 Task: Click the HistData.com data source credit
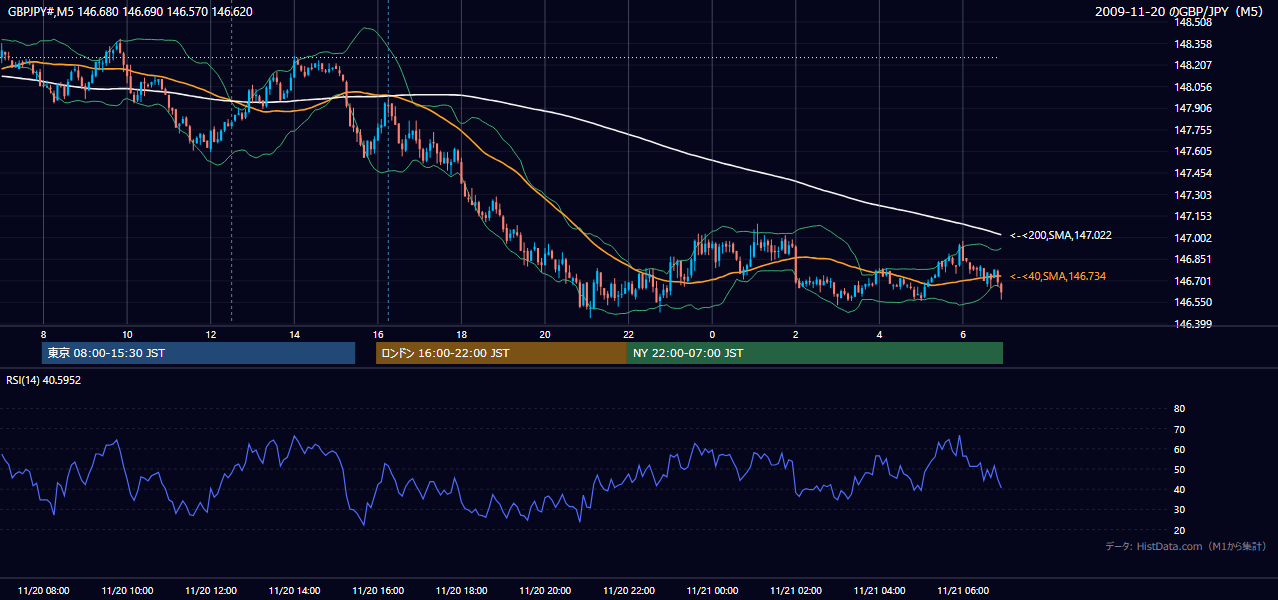tap(1186, 546)
